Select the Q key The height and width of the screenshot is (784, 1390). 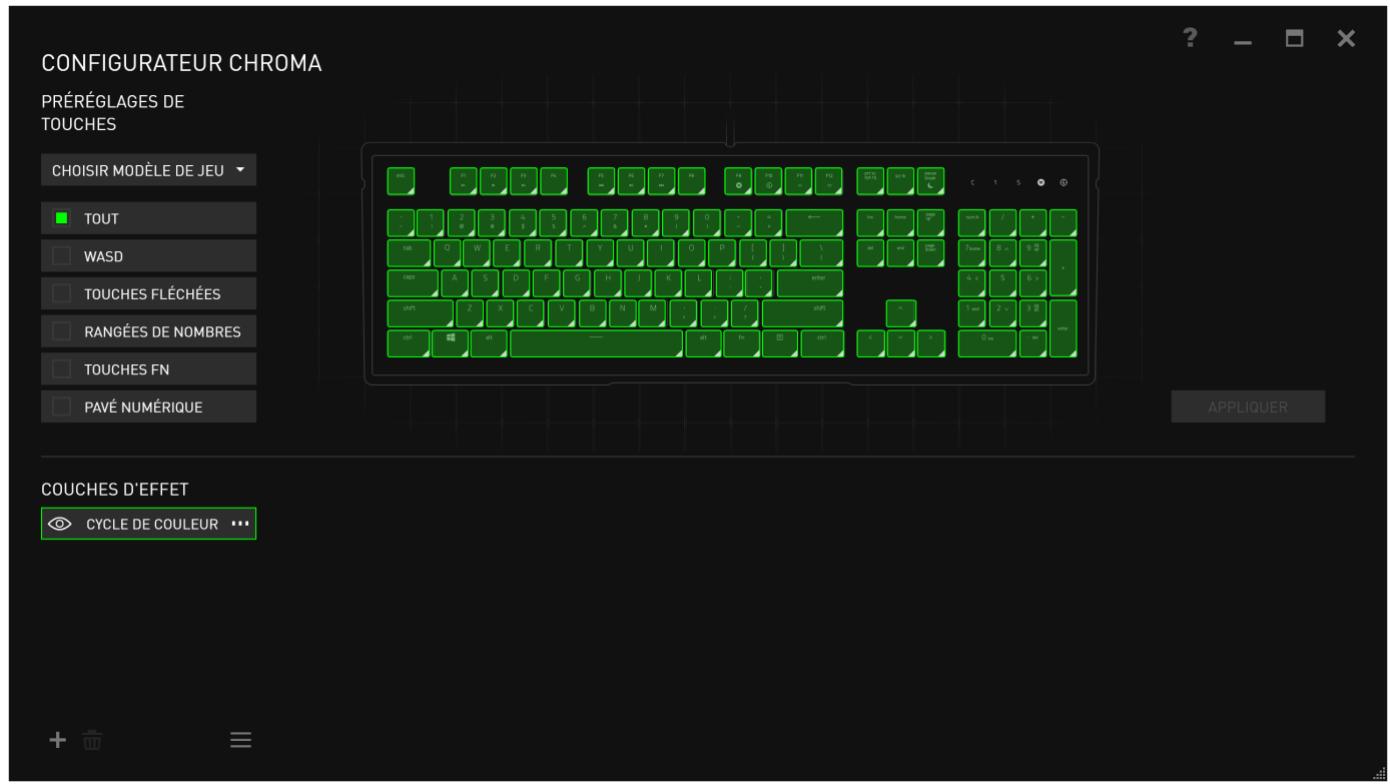click(x=448, y=253)
